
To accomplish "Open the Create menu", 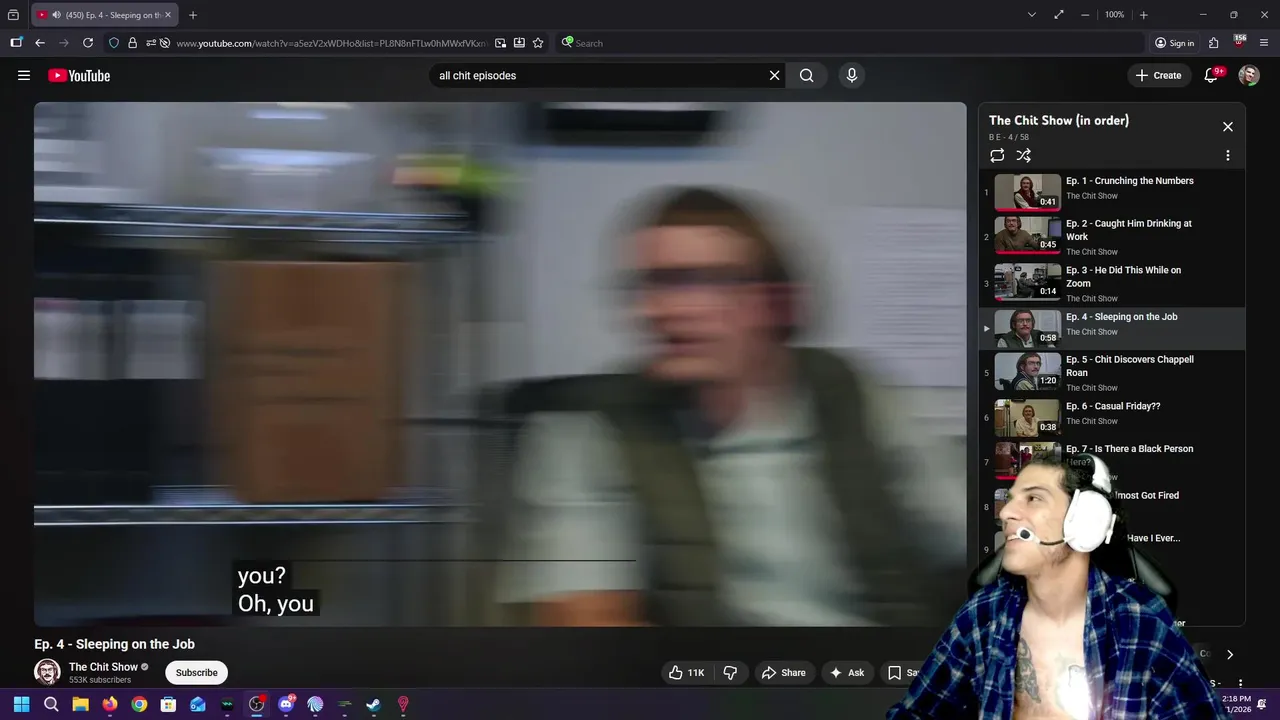I will [x=1159, y=75].
